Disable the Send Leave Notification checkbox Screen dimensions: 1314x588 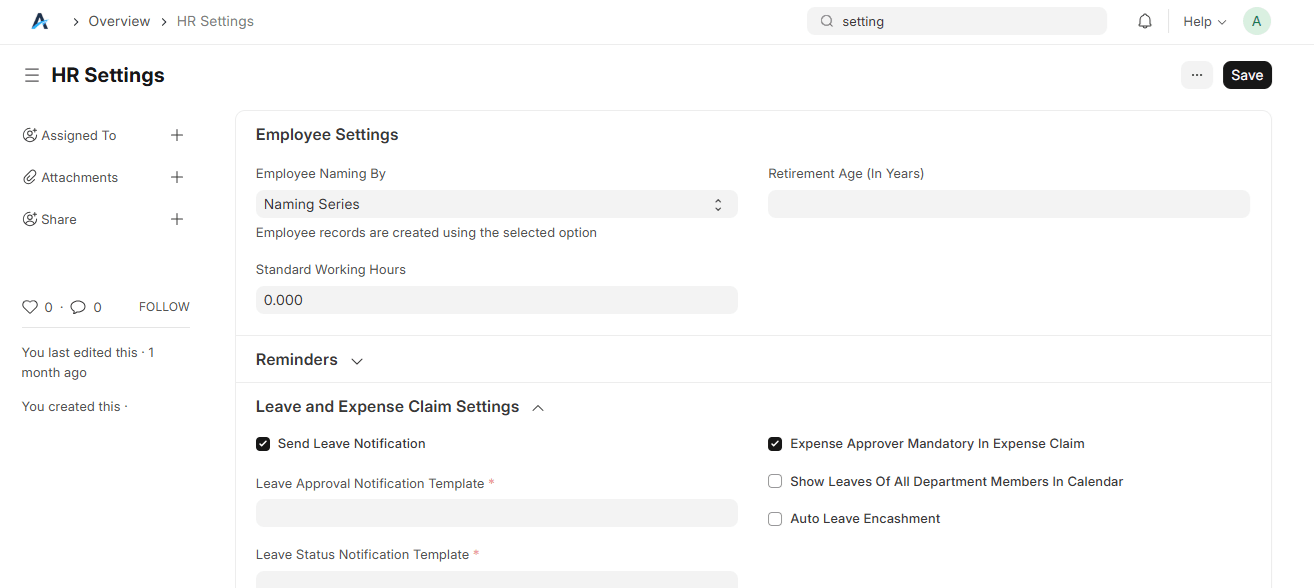click(263, 444)
